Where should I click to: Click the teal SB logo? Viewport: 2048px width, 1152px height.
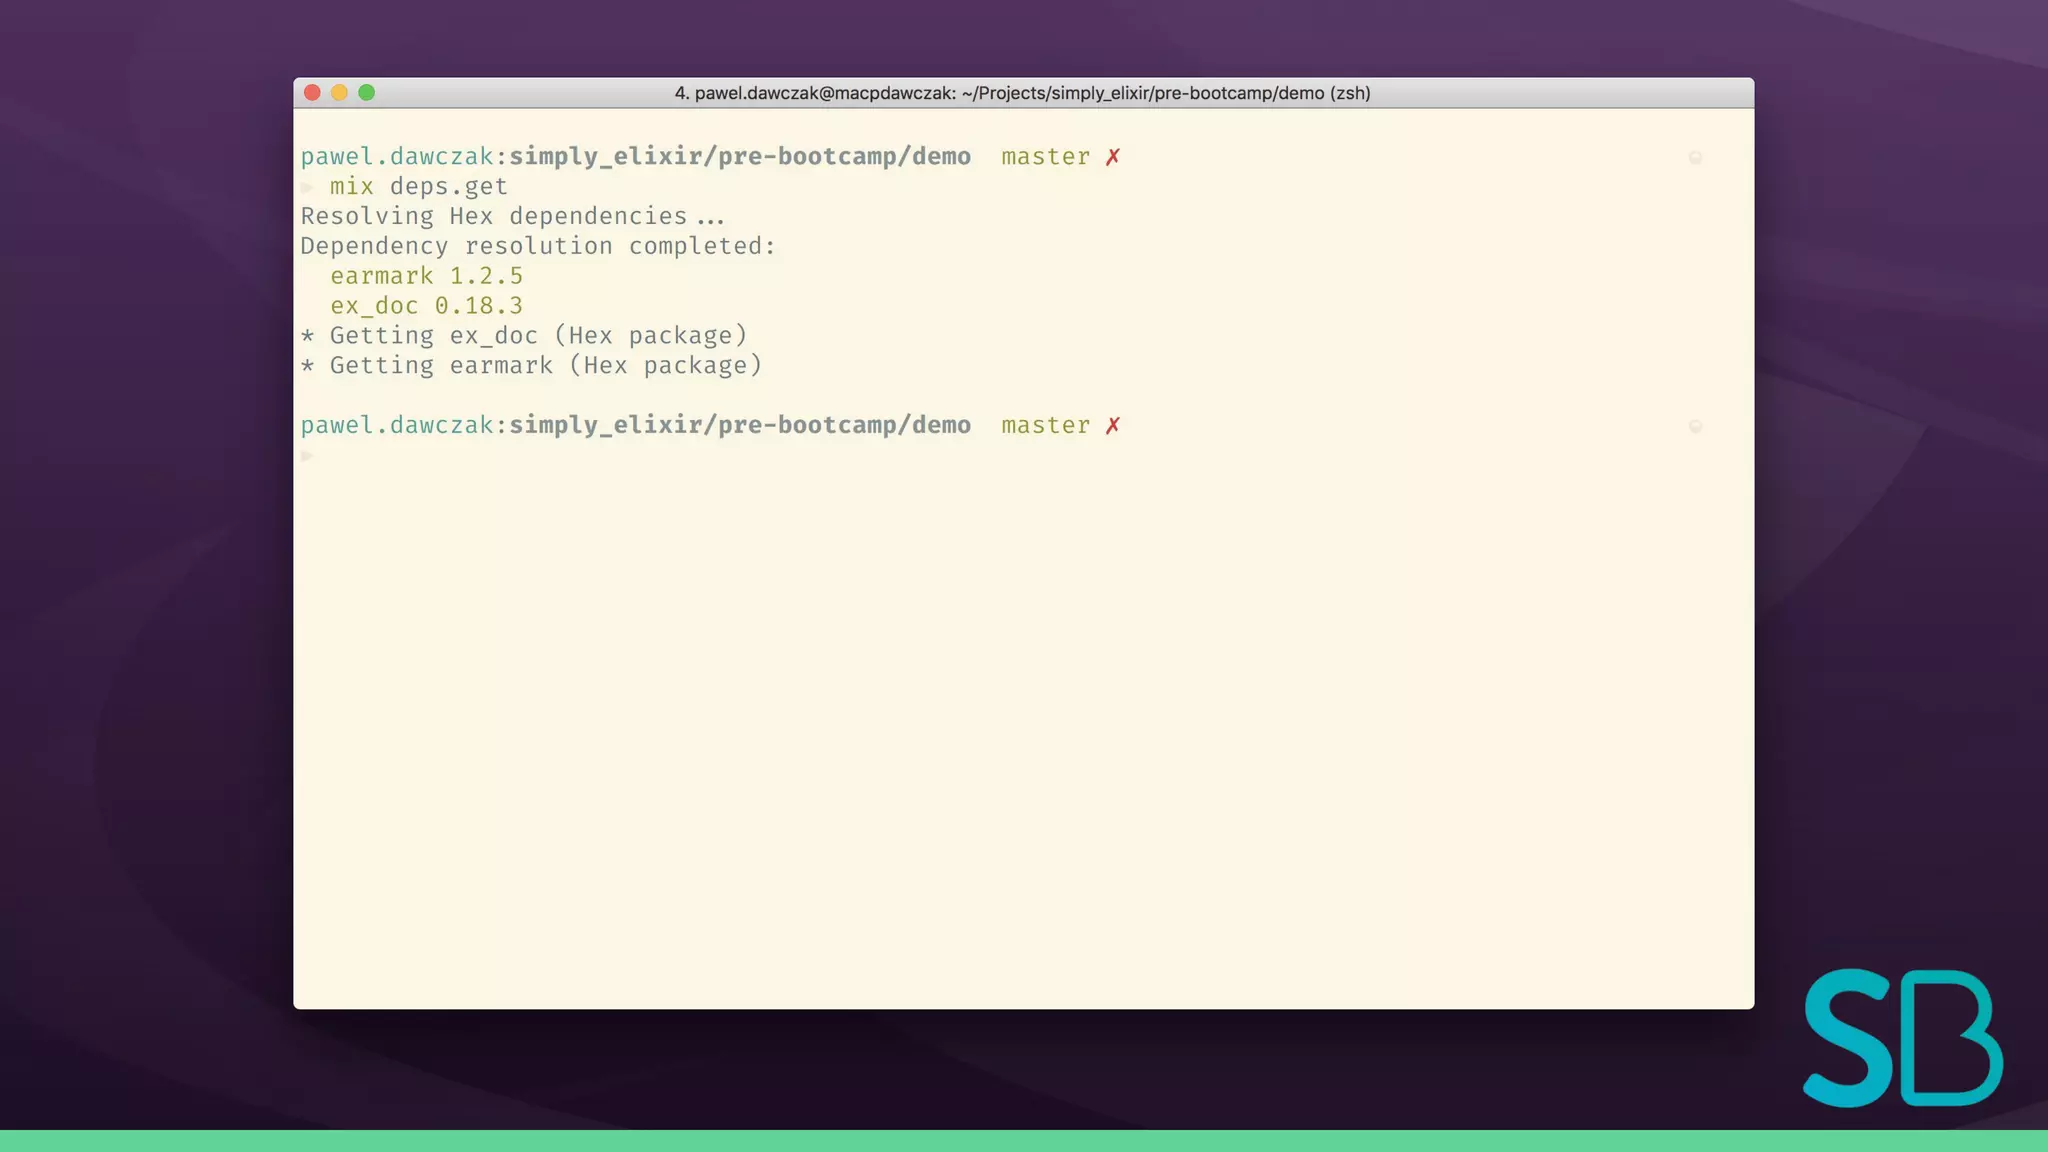[1901, 1038]
